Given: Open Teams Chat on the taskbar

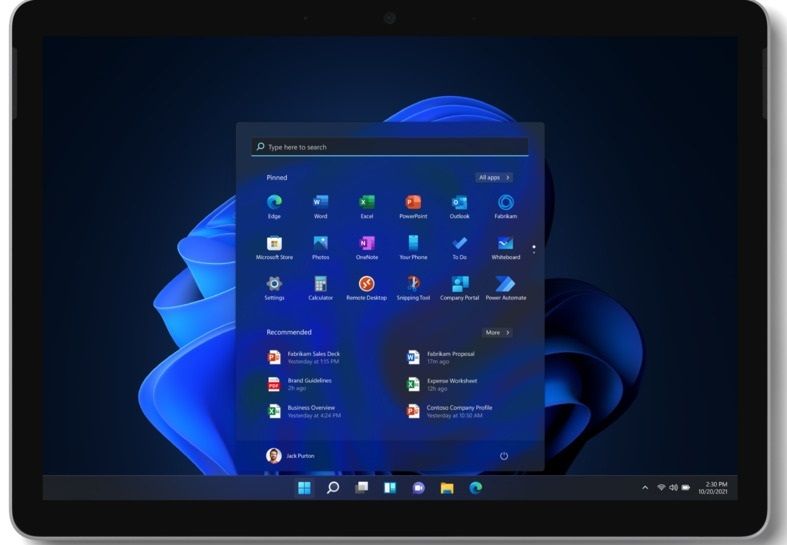Looking at the screenshot, I should point(419,487).
